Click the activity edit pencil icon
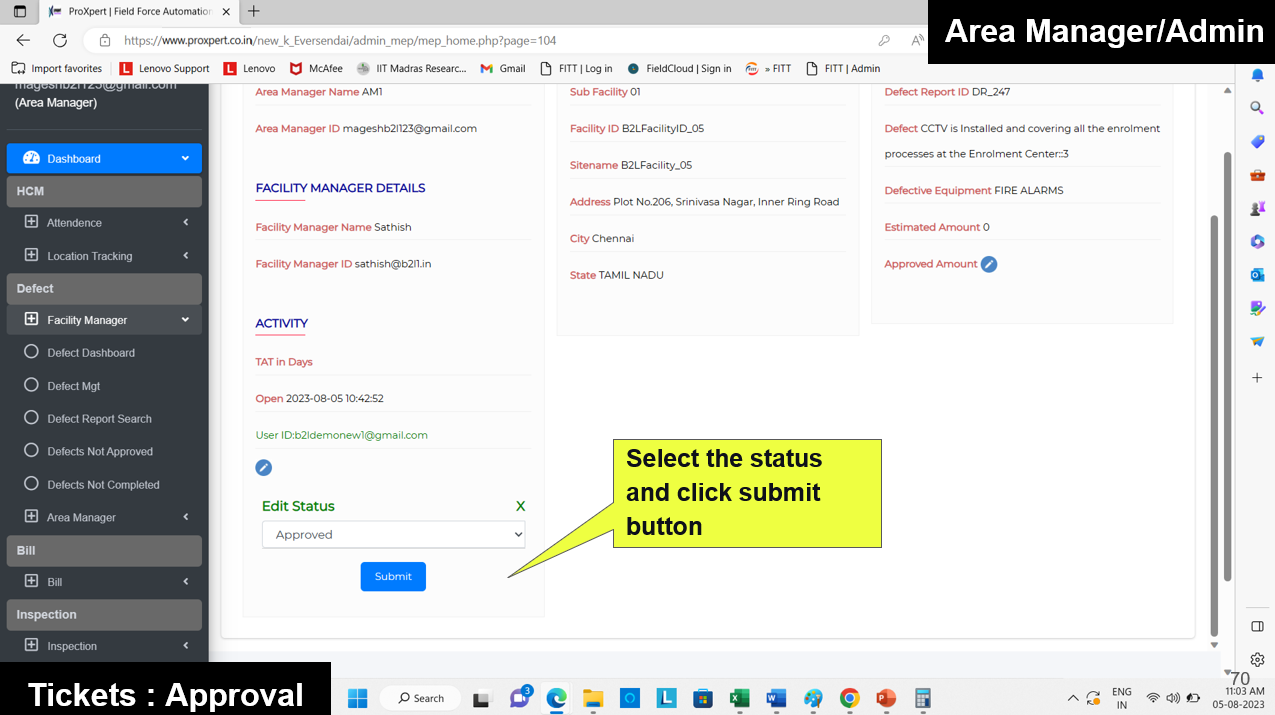Screen dimensions: 1275x715 click(x=263, y=468)
